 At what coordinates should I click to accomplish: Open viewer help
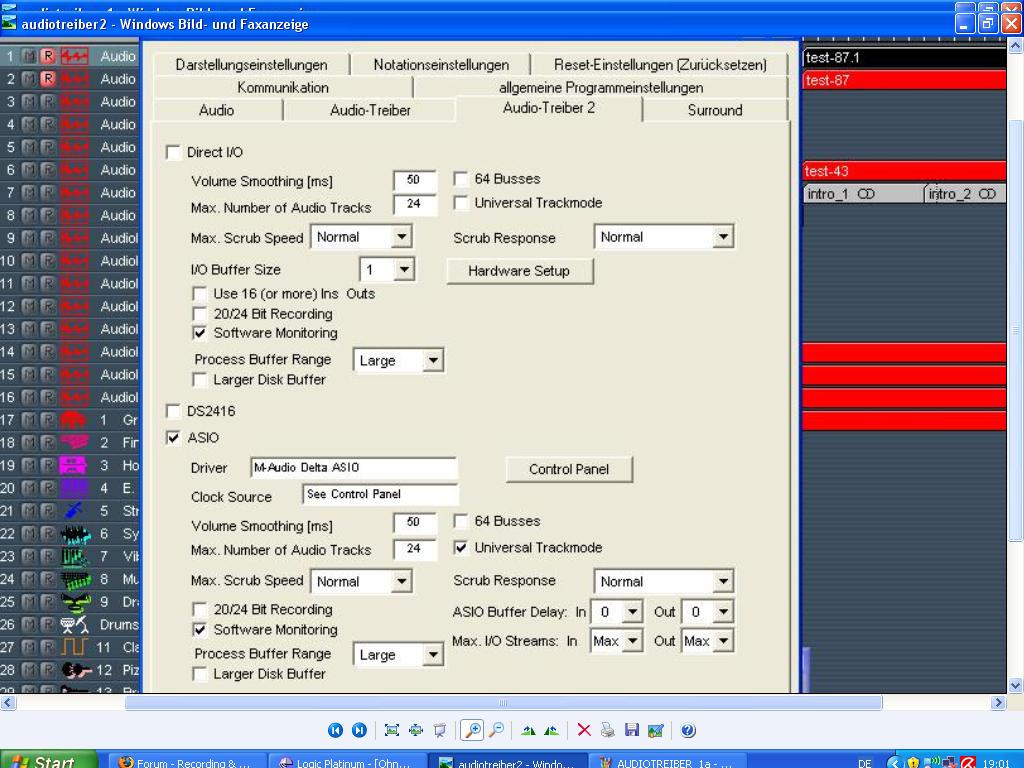click(688, 730)
